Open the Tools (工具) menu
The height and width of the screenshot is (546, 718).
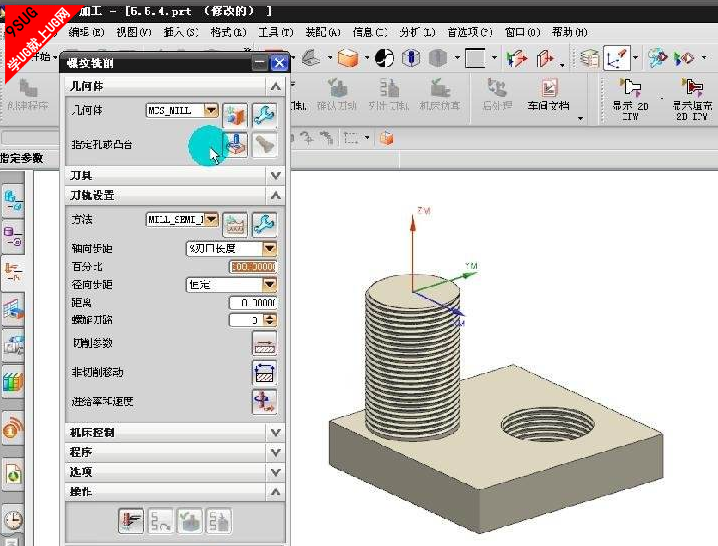point(275,32)
